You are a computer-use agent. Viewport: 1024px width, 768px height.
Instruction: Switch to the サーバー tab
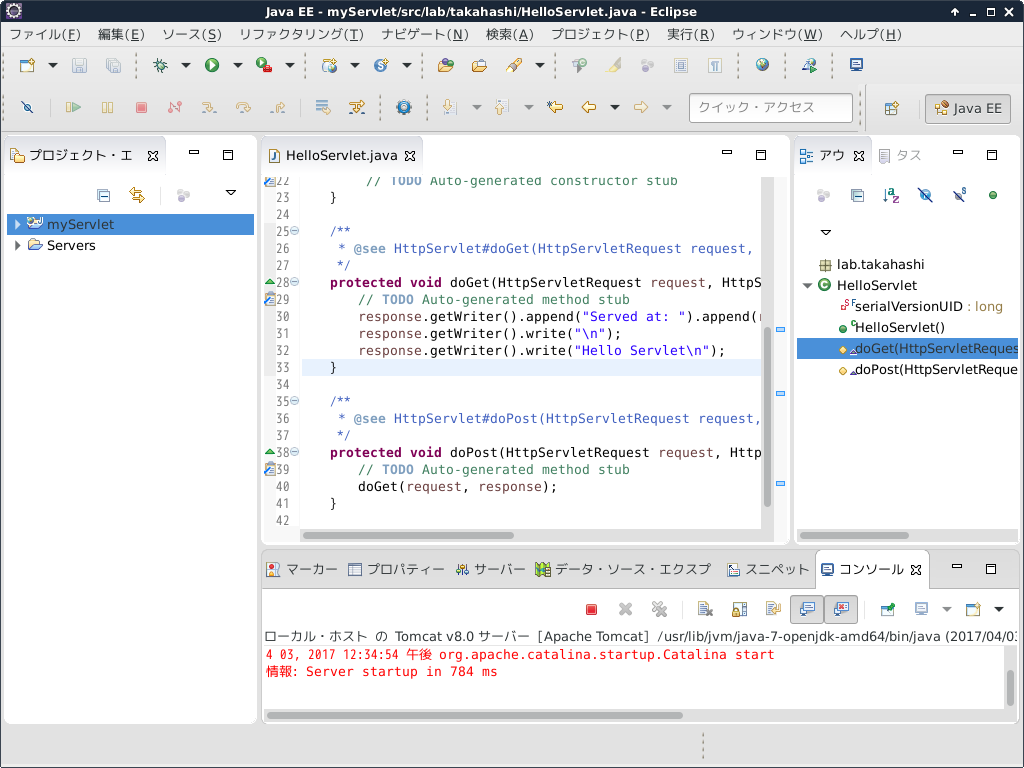[491, 569]
